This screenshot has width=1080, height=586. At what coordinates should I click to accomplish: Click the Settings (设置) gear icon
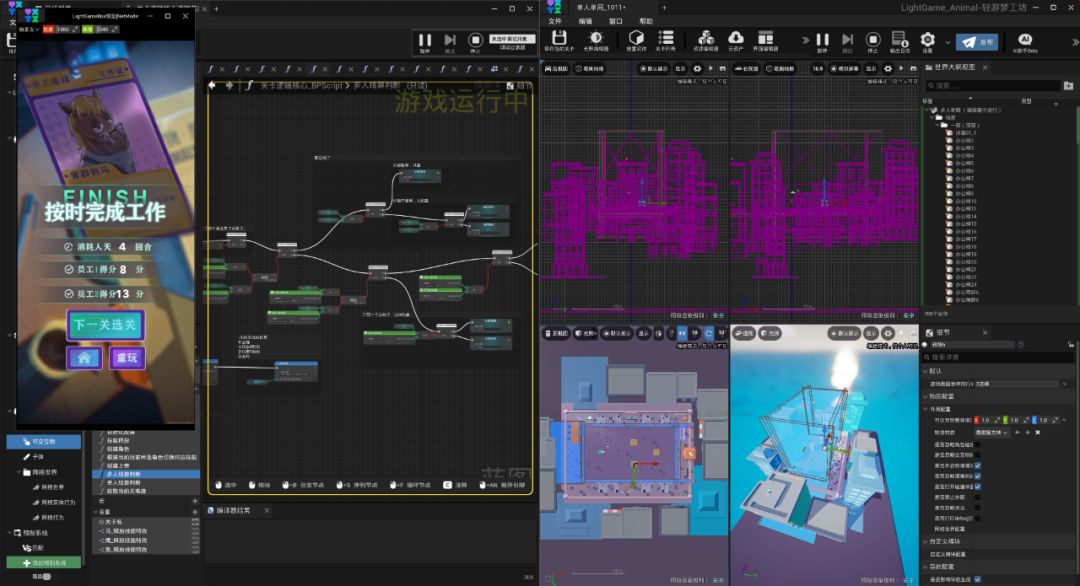[x=927, y=40]
